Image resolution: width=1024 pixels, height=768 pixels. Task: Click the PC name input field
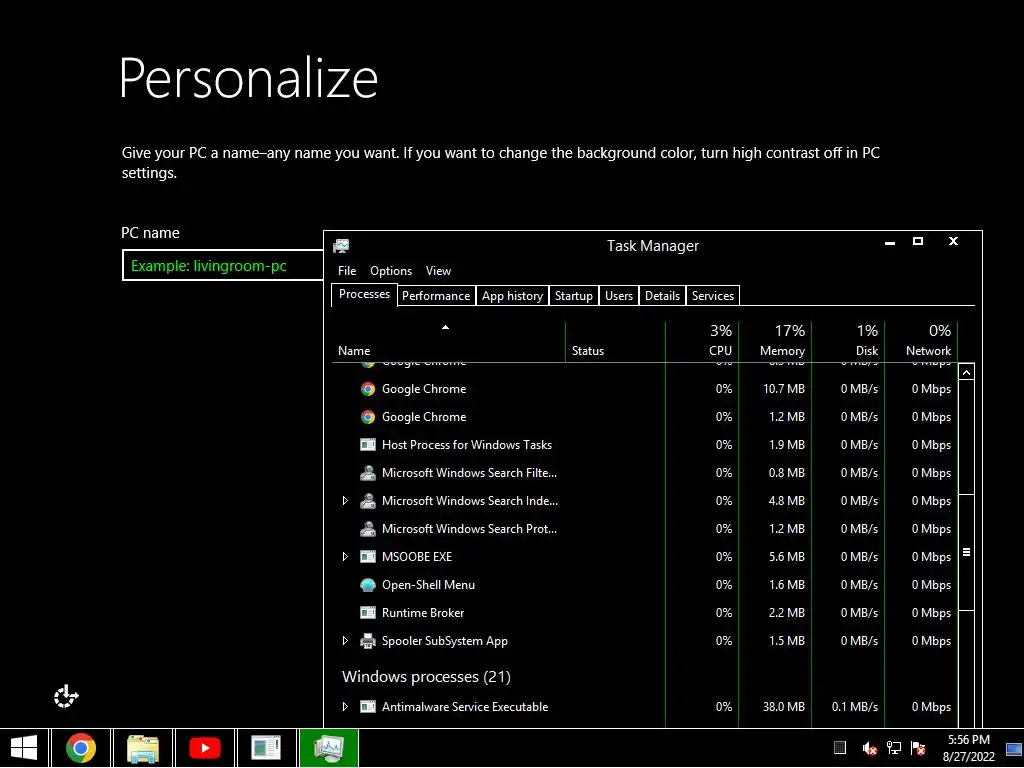pos(223,266)
